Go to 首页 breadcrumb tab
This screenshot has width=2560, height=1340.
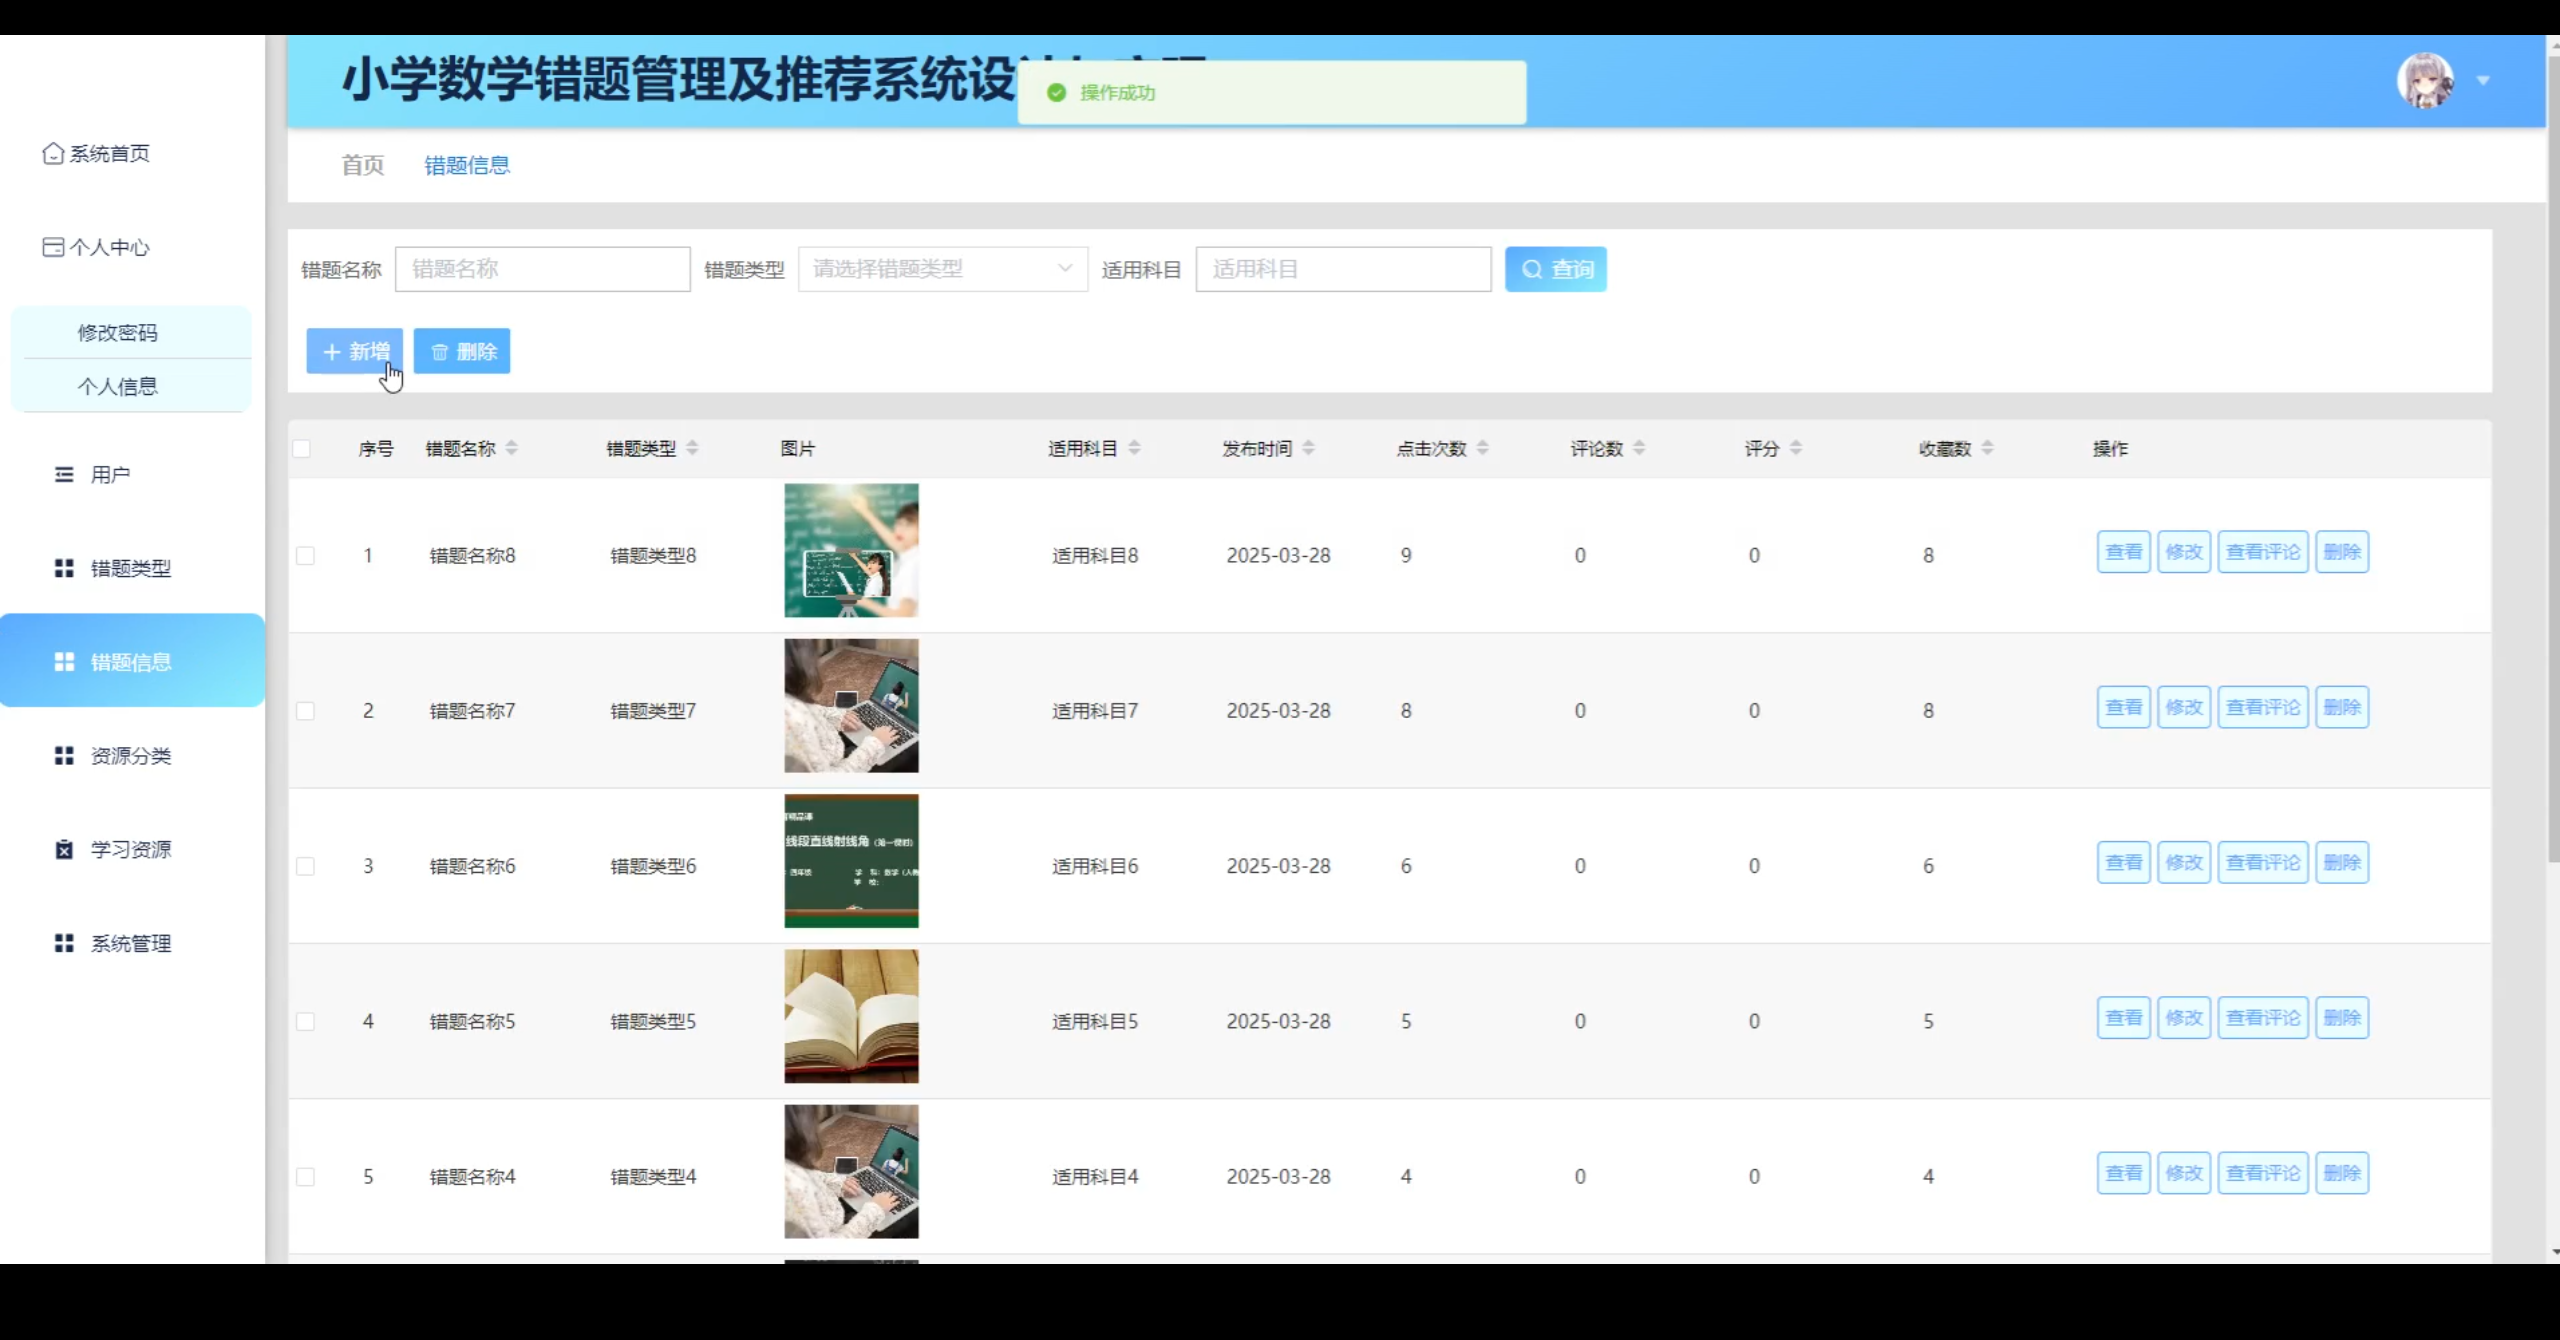[362, 165]
